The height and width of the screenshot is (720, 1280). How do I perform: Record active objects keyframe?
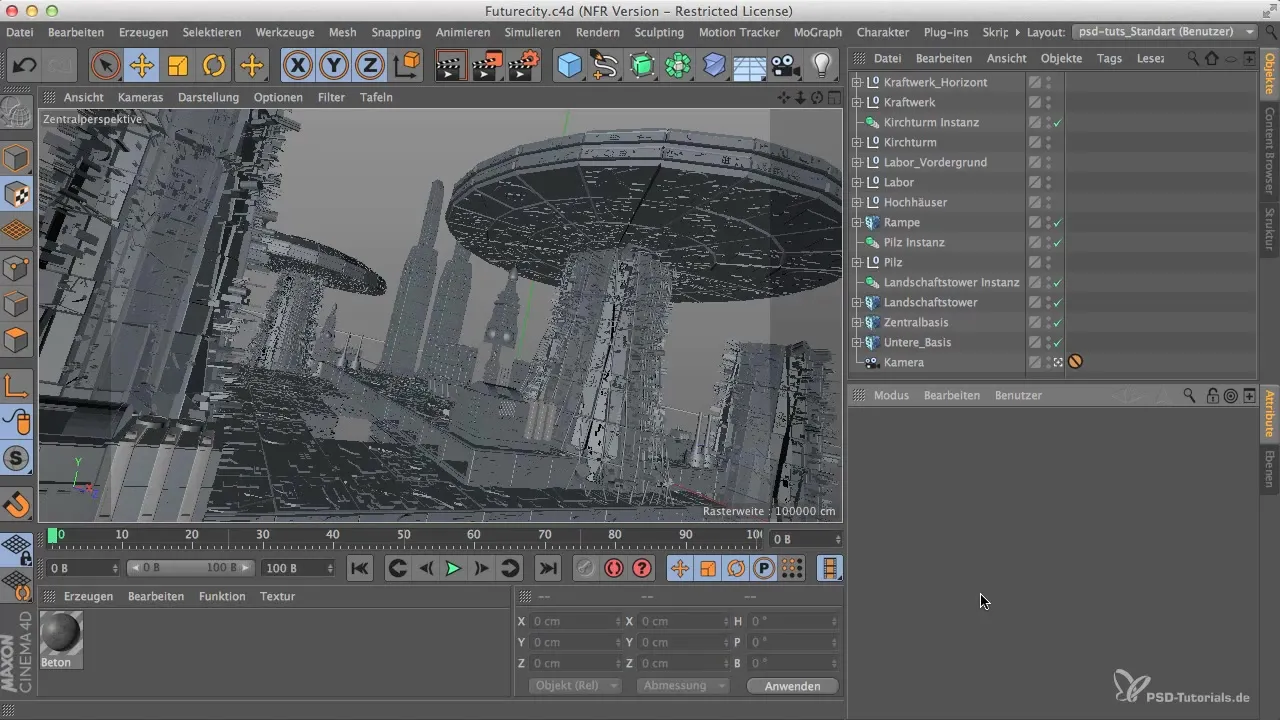pos(585,568)
